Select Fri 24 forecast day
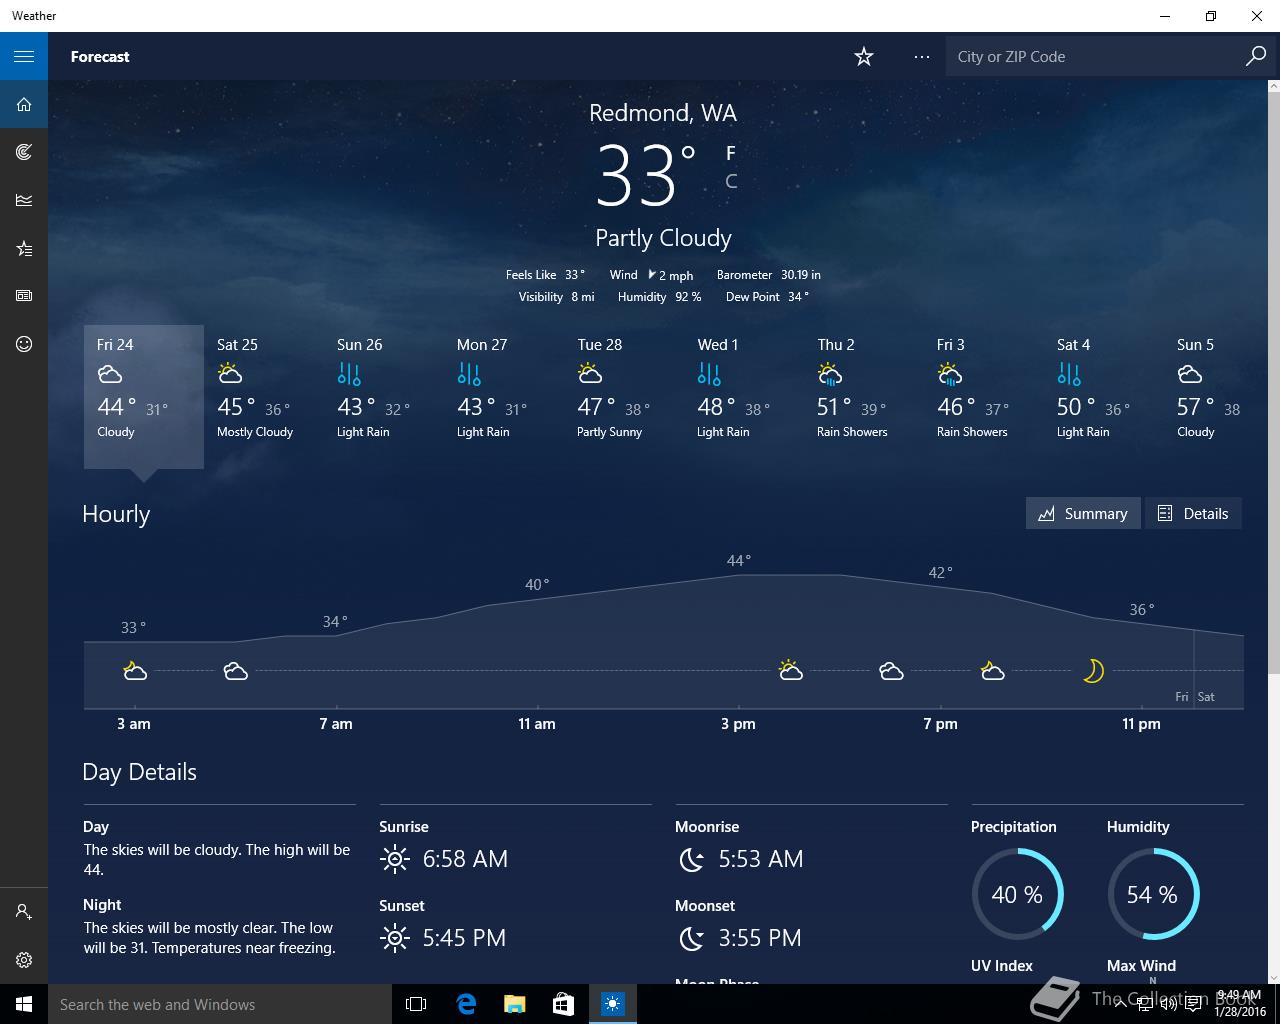Screen dimensions: 1280x1024 coord(144,396)
